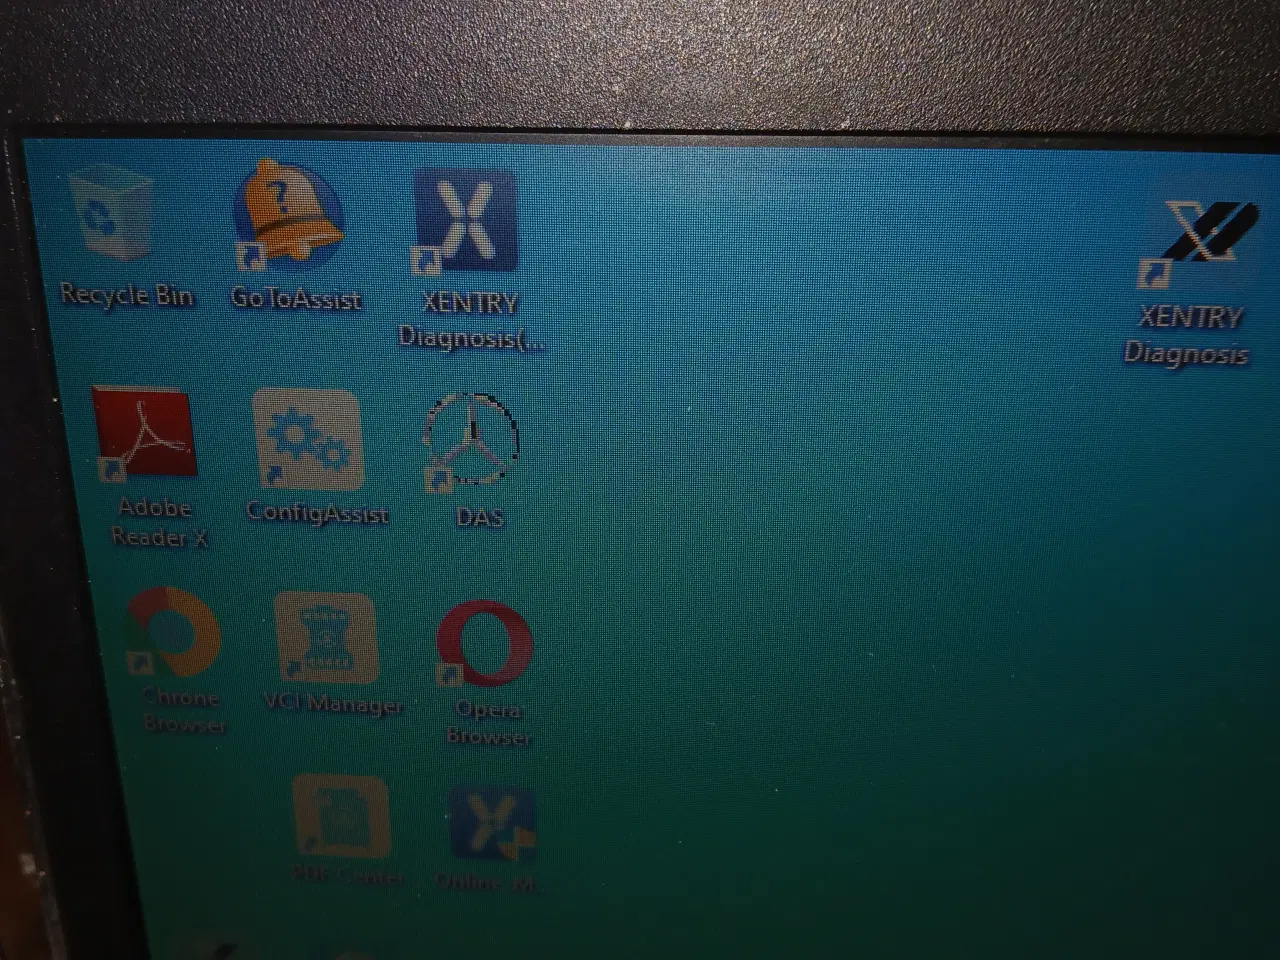The height and width of the screenshot is (960, 1280).
Task: Select the "Adobe Reader X" label text
Action: pyautogui.click(x=158, y=522)
